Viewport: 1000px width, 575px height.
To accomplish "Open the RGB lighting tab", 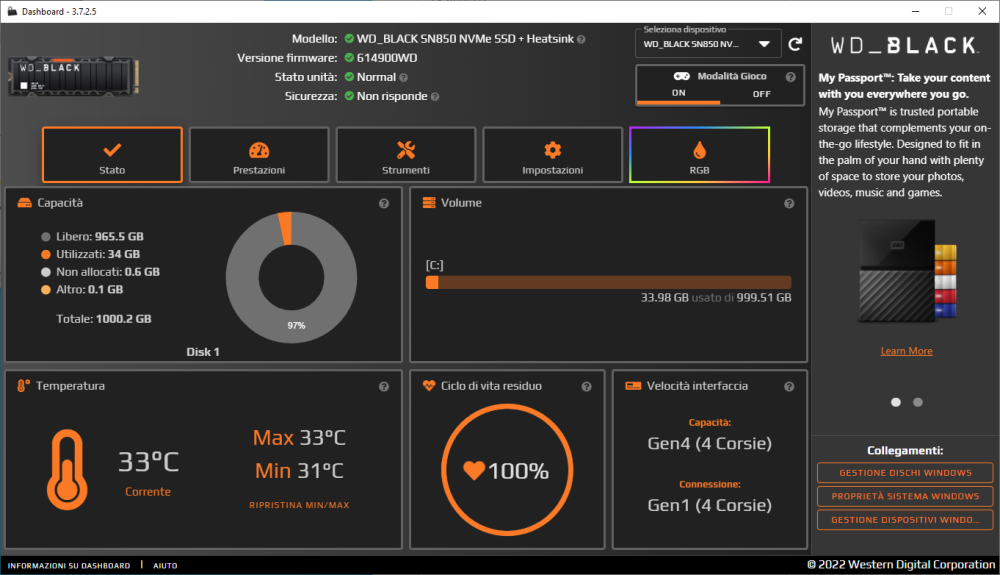I will [700, 155].
